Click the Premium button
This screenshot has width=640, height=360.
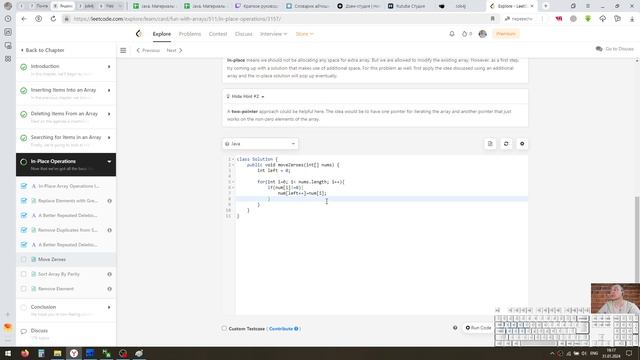pyautogui.click(x=506, y=34)
